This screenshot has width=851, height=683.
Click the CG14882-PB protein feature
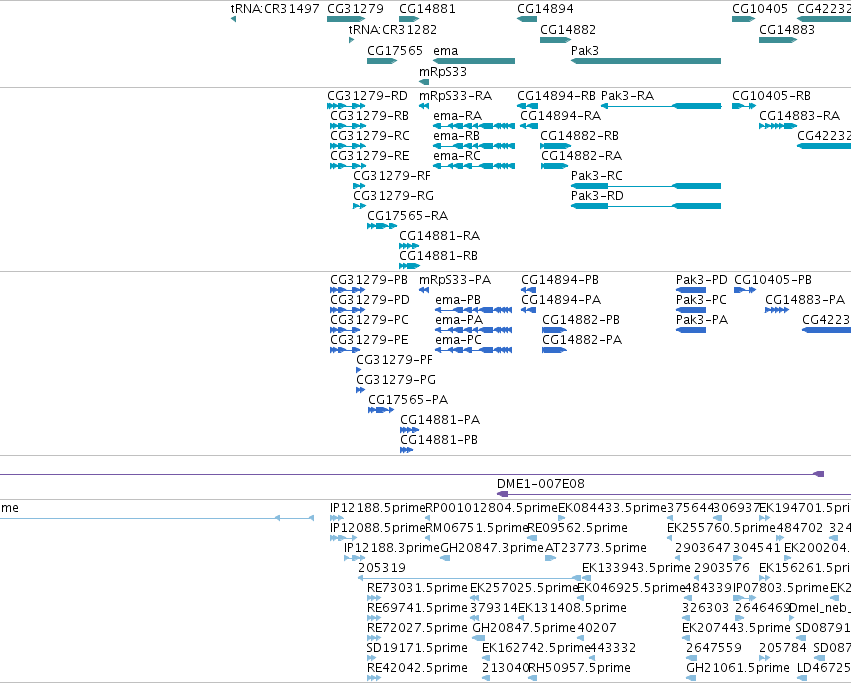(555, 330)
